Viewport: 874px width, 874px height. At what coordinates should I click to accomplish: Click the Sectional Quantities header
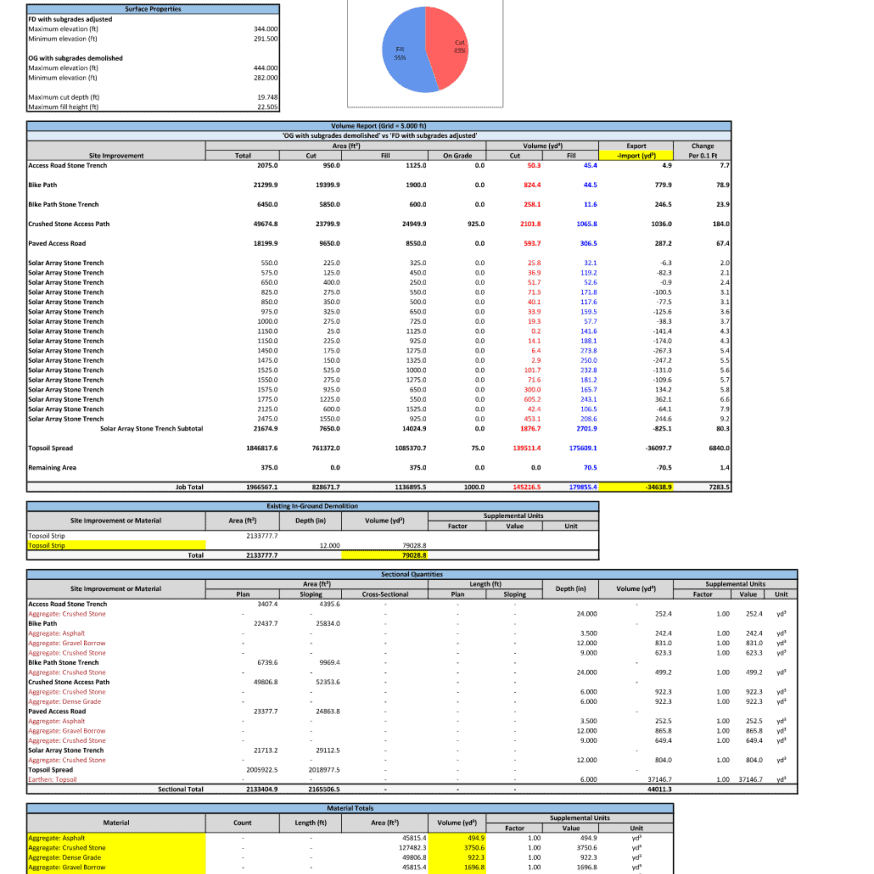435,570
